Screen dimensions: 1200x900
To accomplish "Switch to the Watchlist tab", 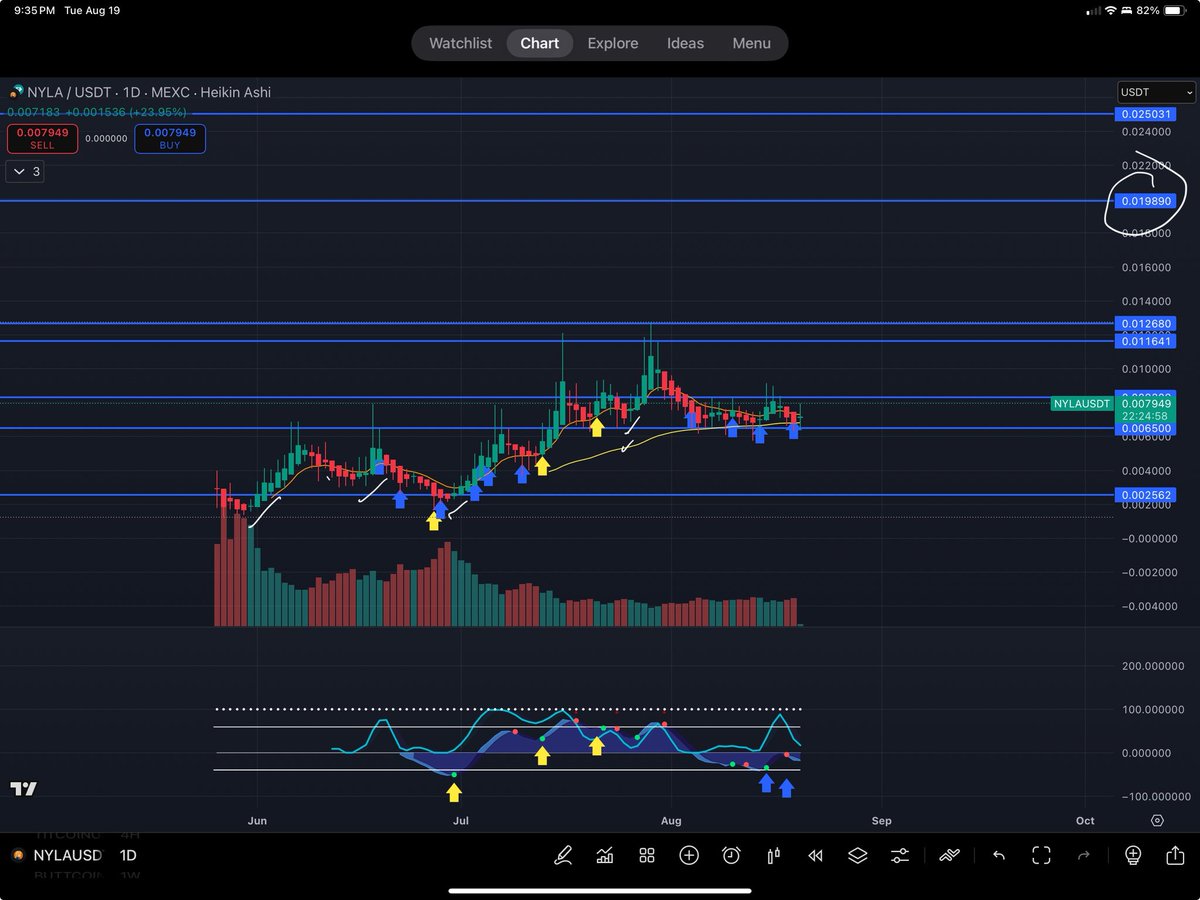I will point(460,43).
